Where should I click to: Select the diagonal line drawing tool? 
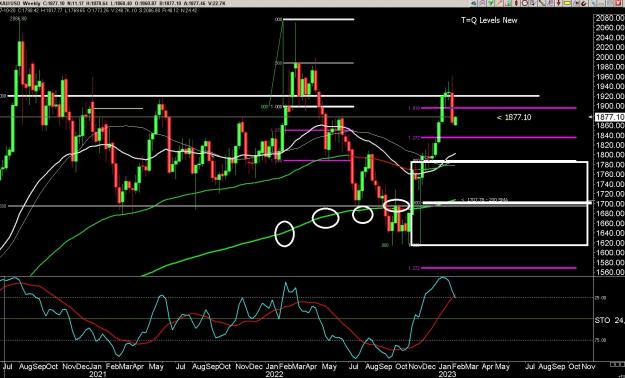coord(542,3)
